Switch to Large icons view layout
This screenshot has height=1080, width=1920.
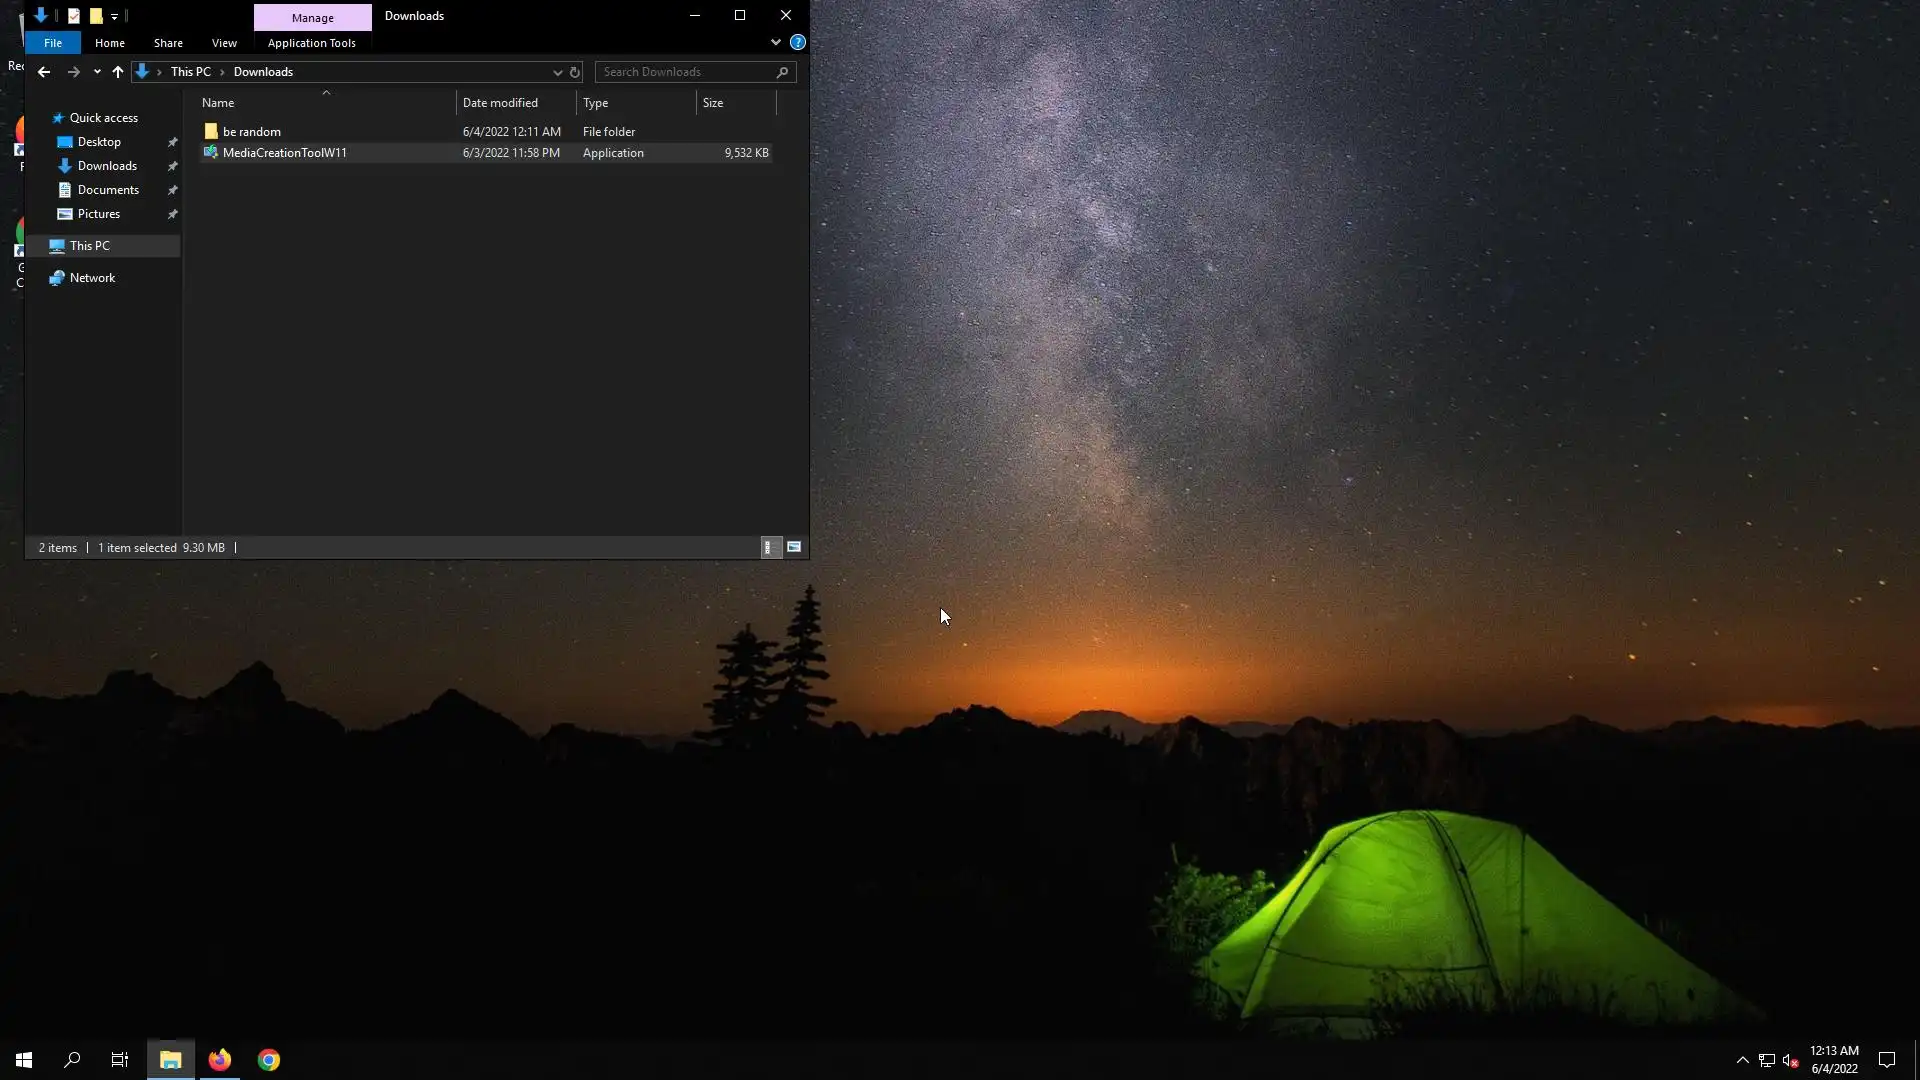[794, 547]
